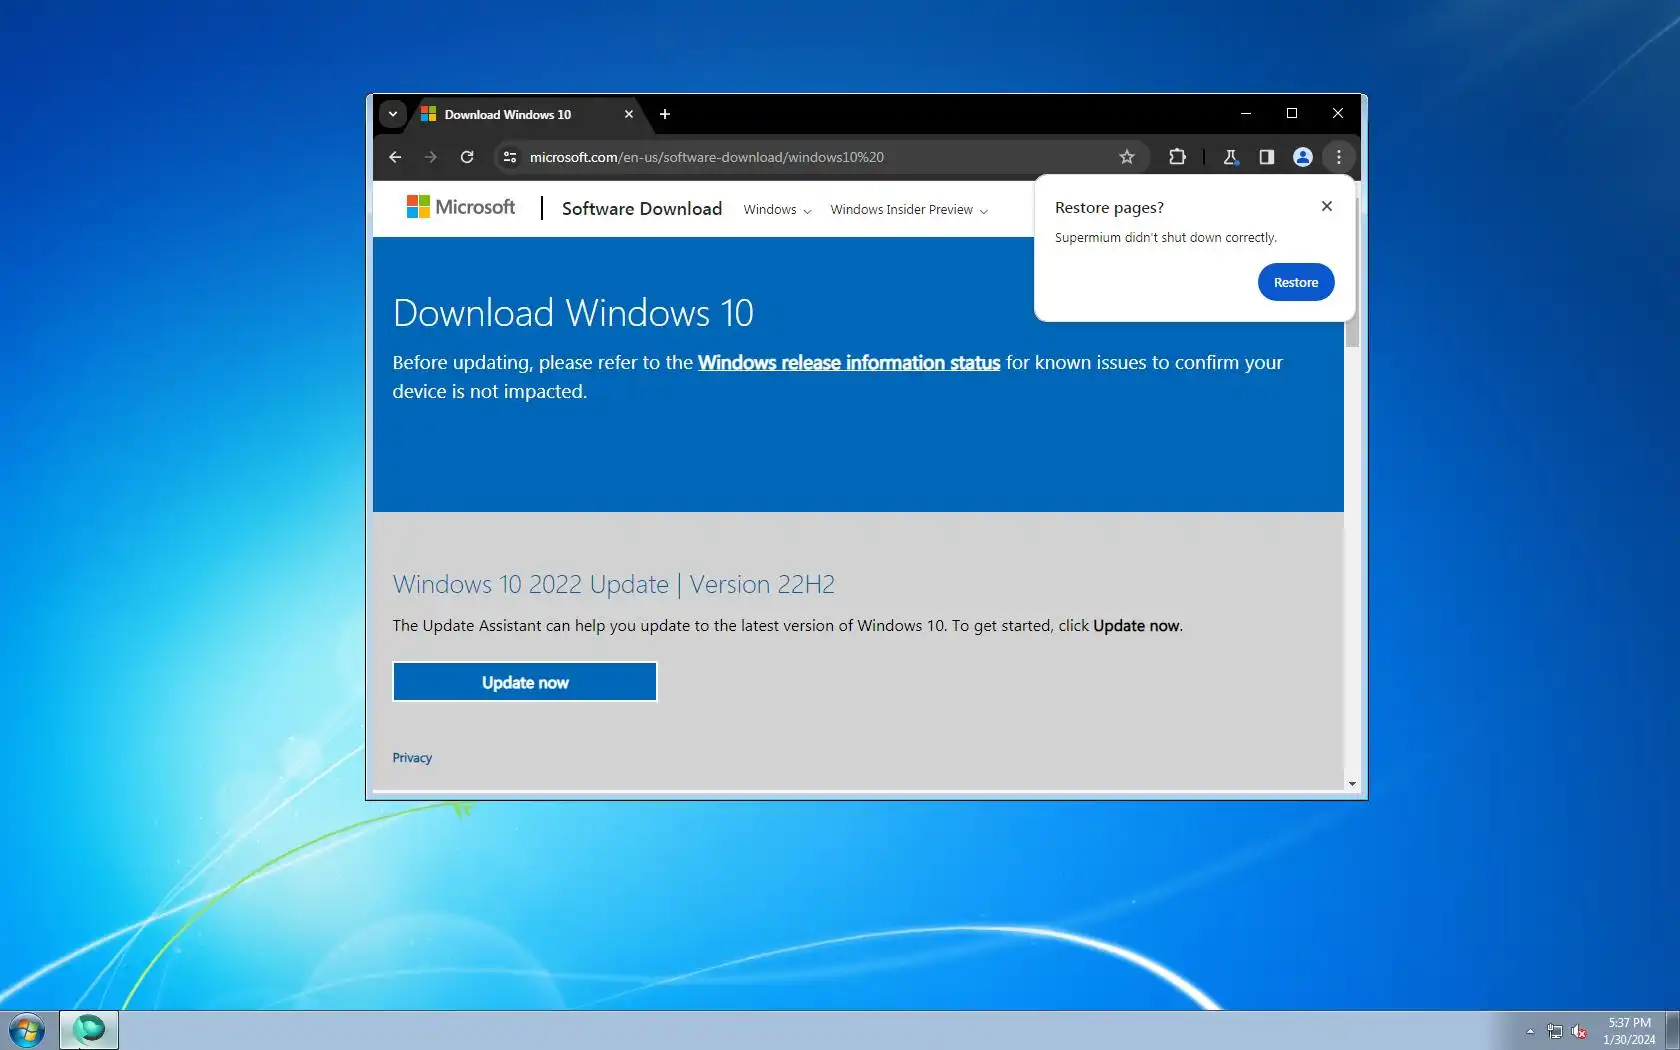Open the Privacy link
This screenshot has width=1680, height=1050.
click(412, 758)
